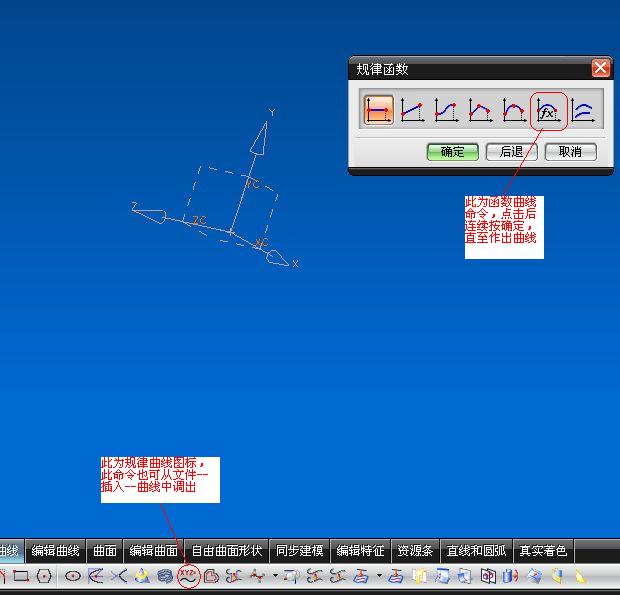Click the Offset Curve icon after first dropdown arrow
This screenshot has height=595, width=620.
292,576
